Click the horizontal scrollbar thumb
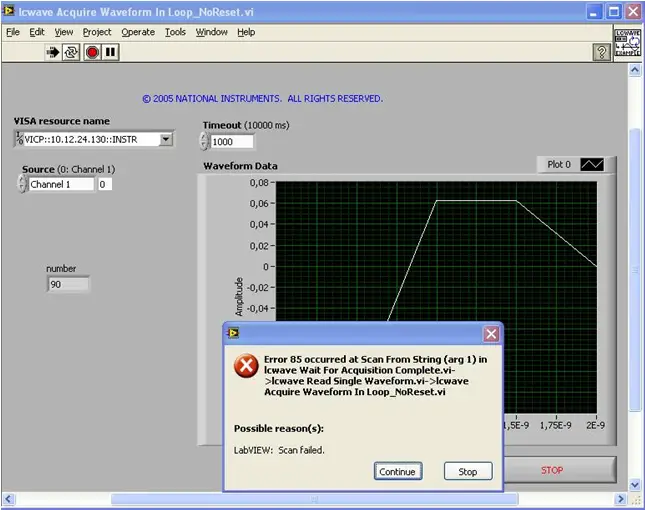This screenshot has width=645, height=510. point(315,499)
